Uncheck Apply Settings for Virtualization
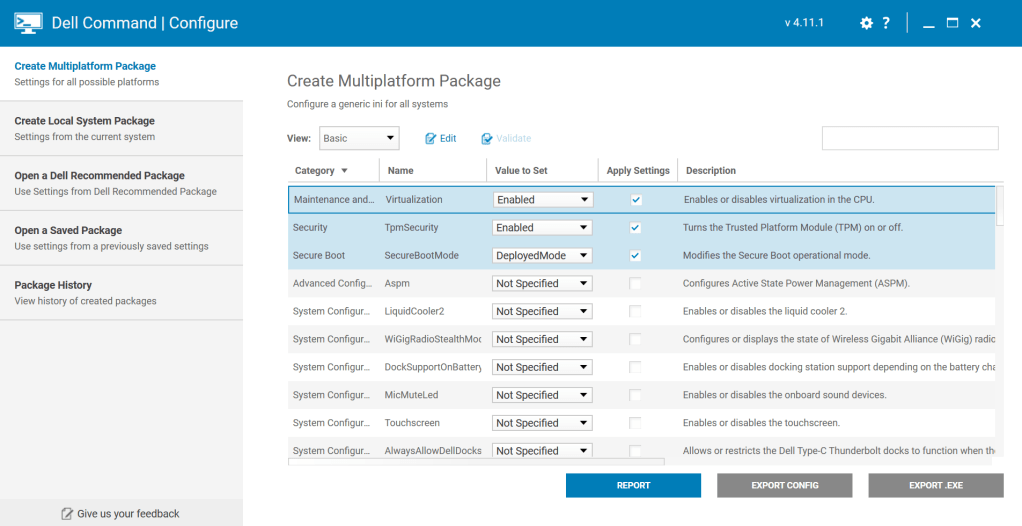 [636, 200]
